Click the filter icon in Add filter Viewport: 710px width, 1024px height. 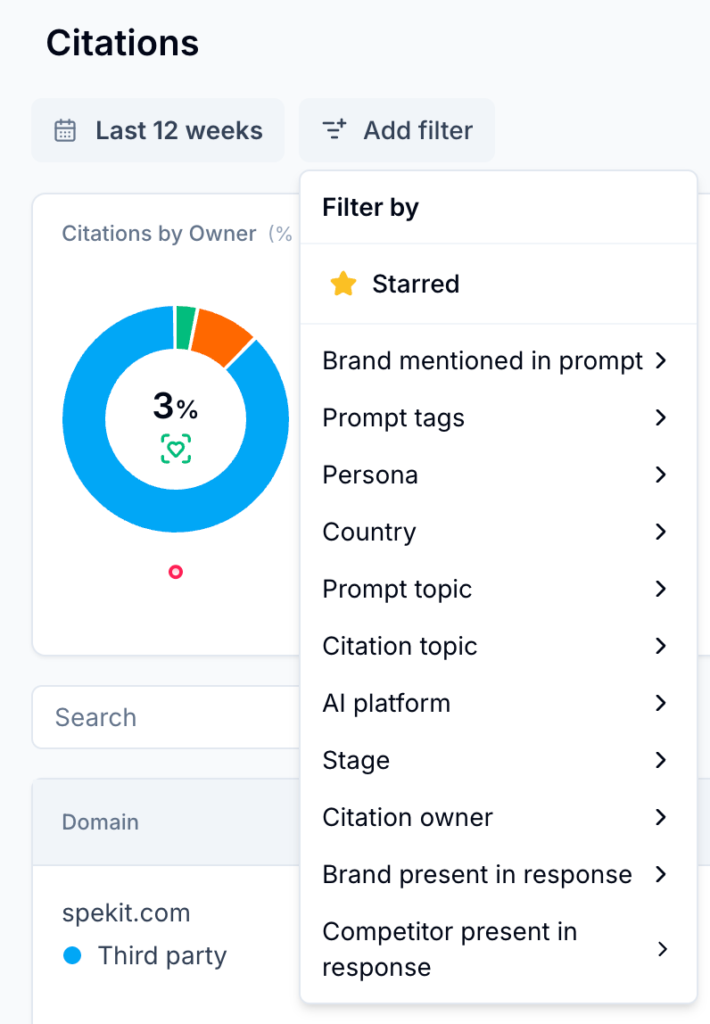point(334,130)
